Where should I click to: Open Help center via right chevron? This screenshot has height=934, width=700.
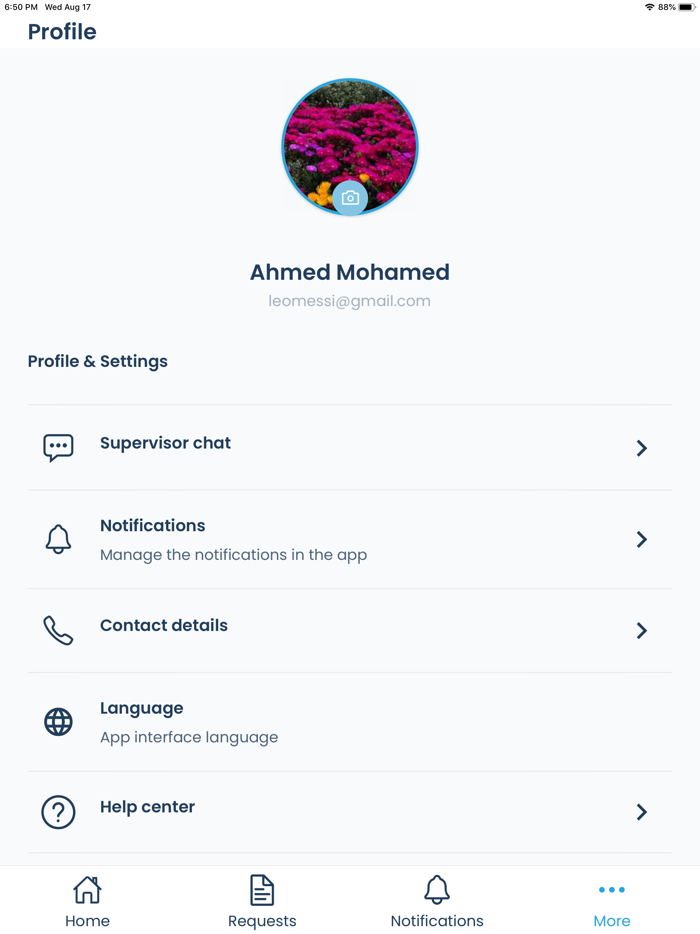[x=642, y=811]
